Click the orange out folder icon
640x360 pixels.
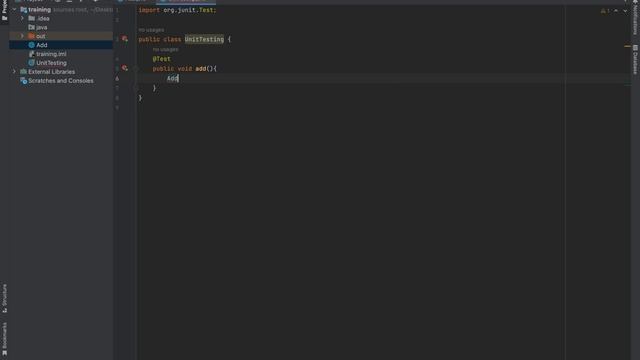click(x=31, y=36)
